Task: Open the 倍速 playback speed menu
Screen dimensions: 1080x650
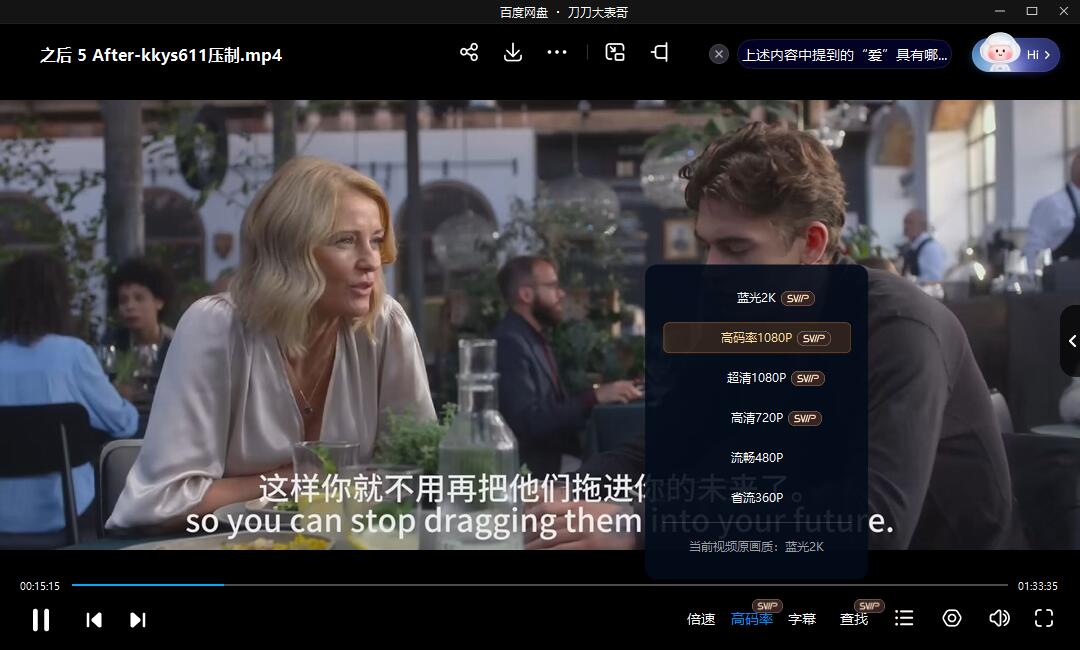Action: point(701,618)
